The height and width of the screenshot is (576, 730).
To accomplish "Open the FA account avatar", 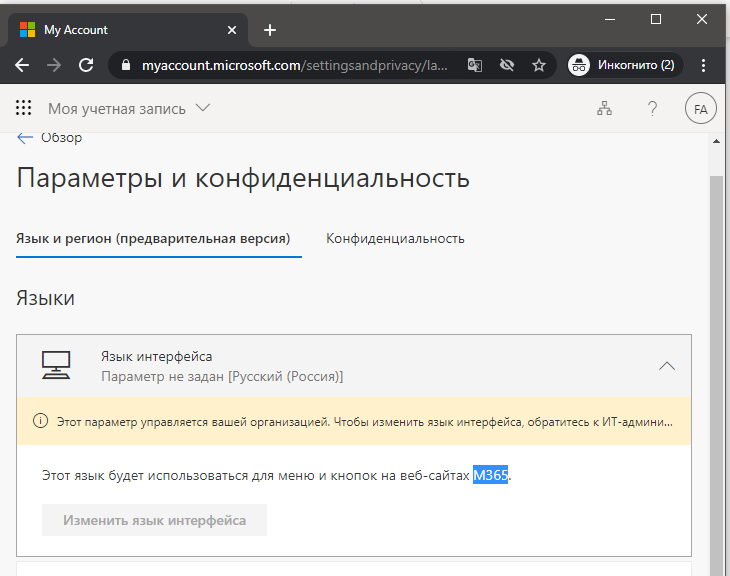I will tap(700, 109).
